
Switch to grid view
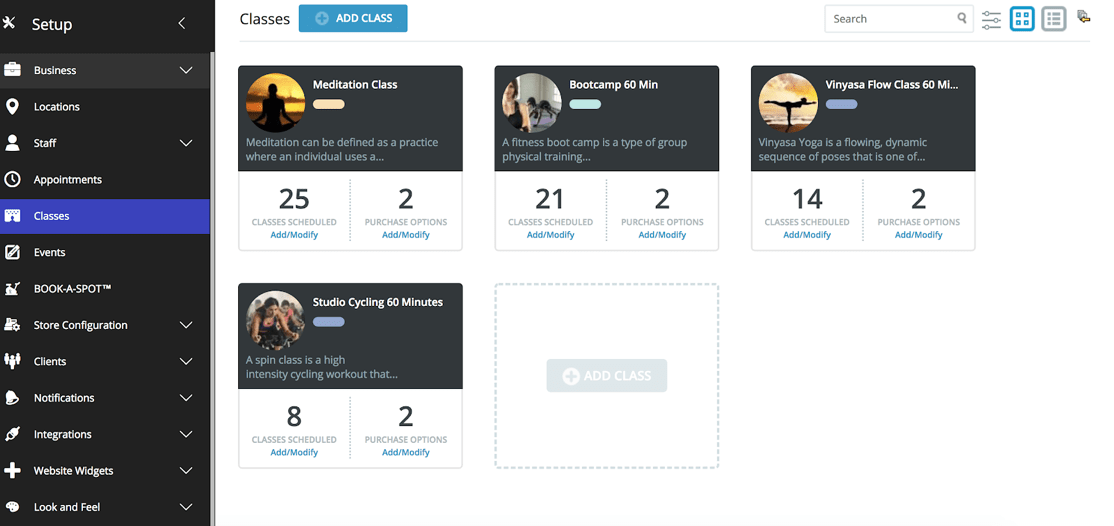coord(1022,19)
